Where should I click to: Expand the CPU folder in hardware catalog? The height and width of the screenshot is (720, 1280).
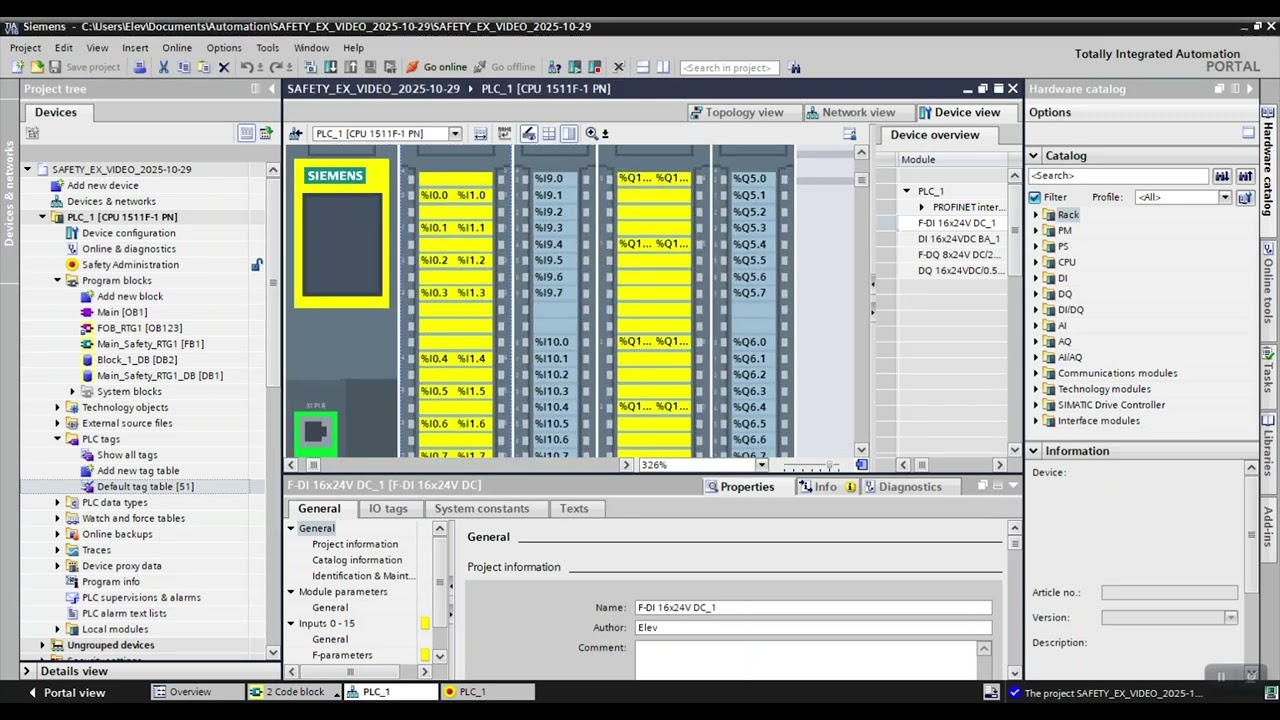[x=1036, y=263]
